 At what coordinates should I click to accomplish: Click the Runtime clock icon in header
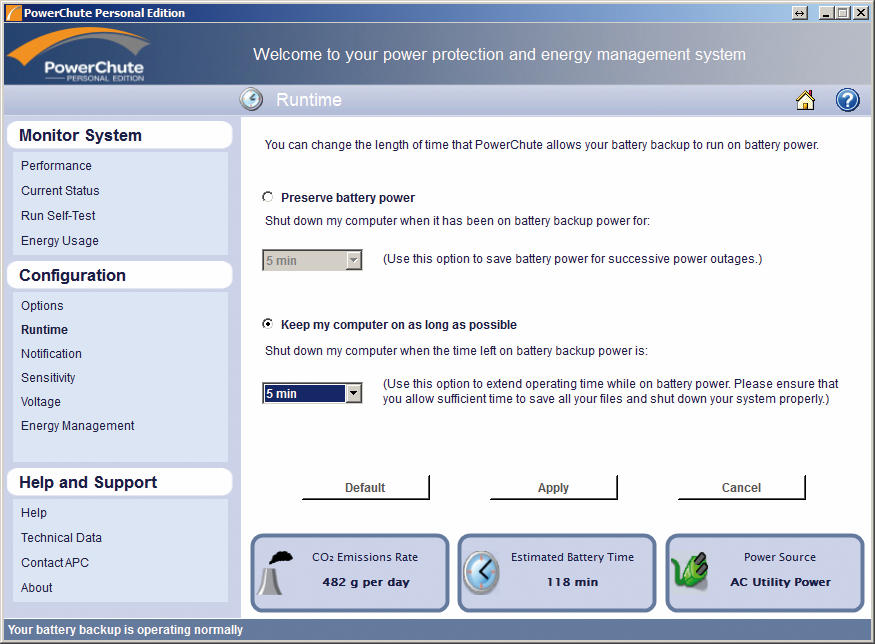point(251,100)
